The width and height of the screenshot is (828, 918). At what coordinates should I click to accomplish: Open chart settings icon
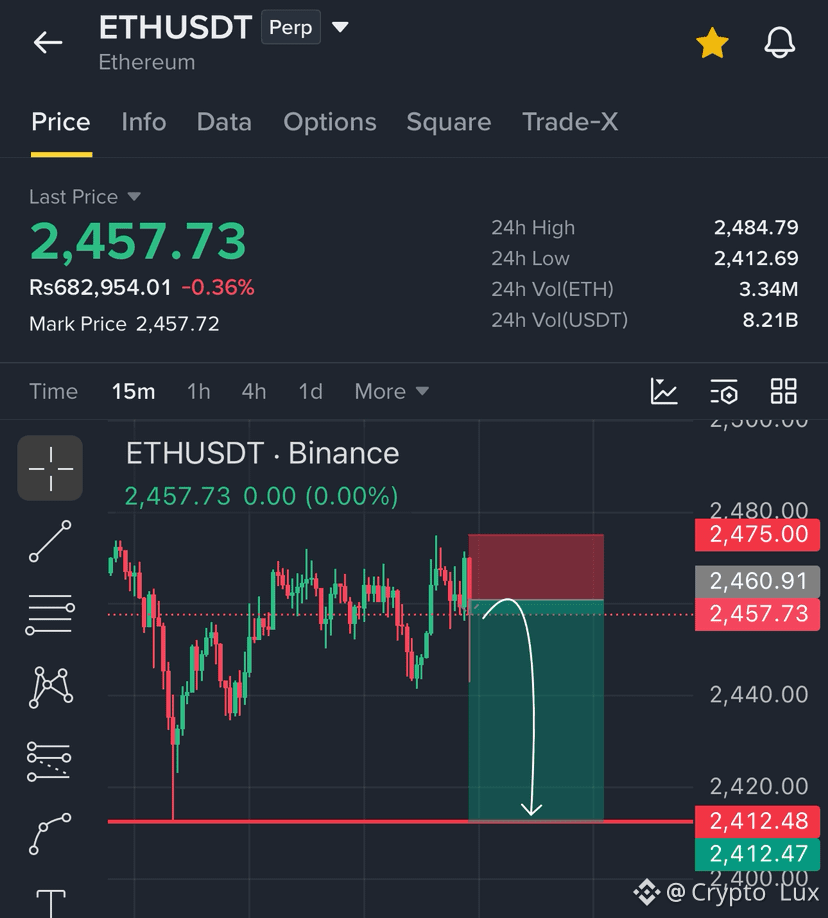coord(724,391)
